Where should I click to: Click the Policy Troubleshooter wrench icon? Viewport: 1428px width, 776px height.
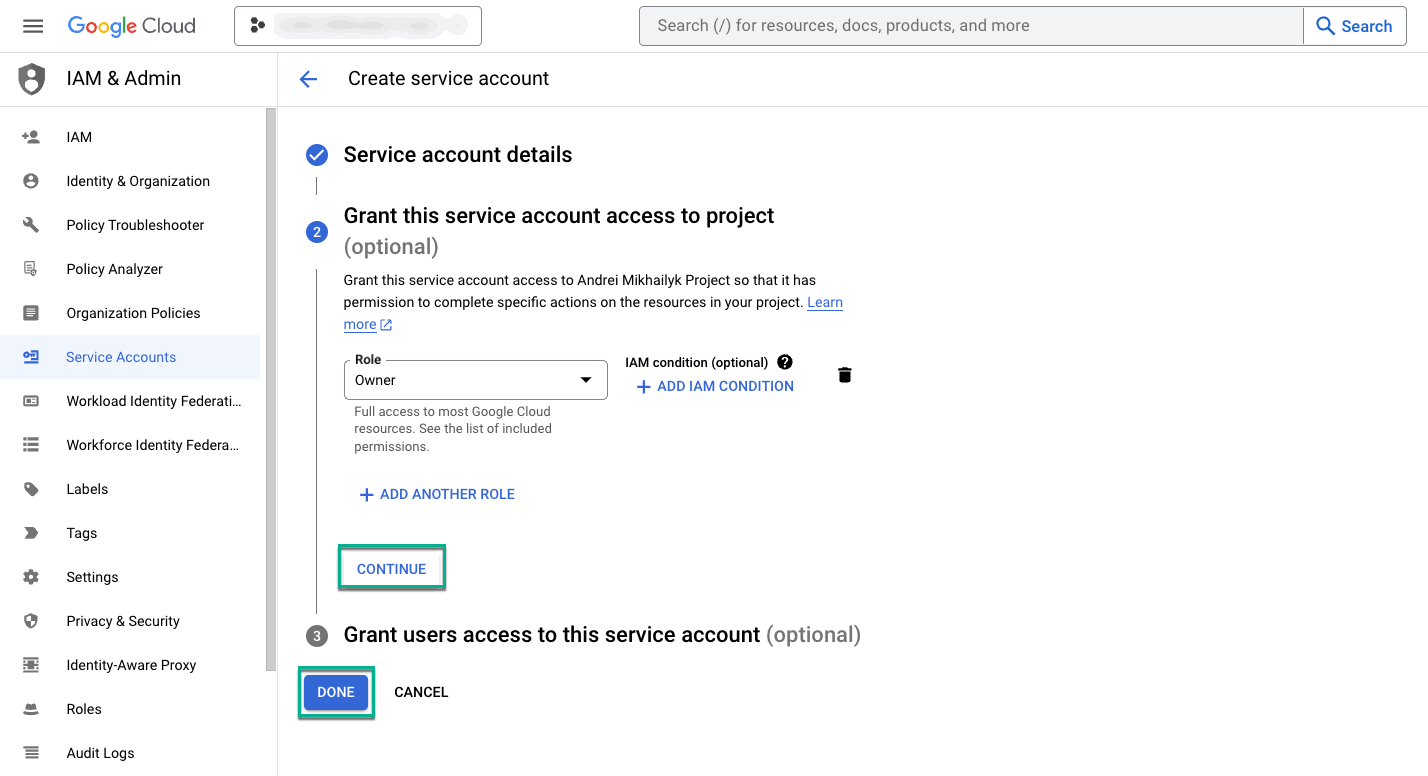31,225
